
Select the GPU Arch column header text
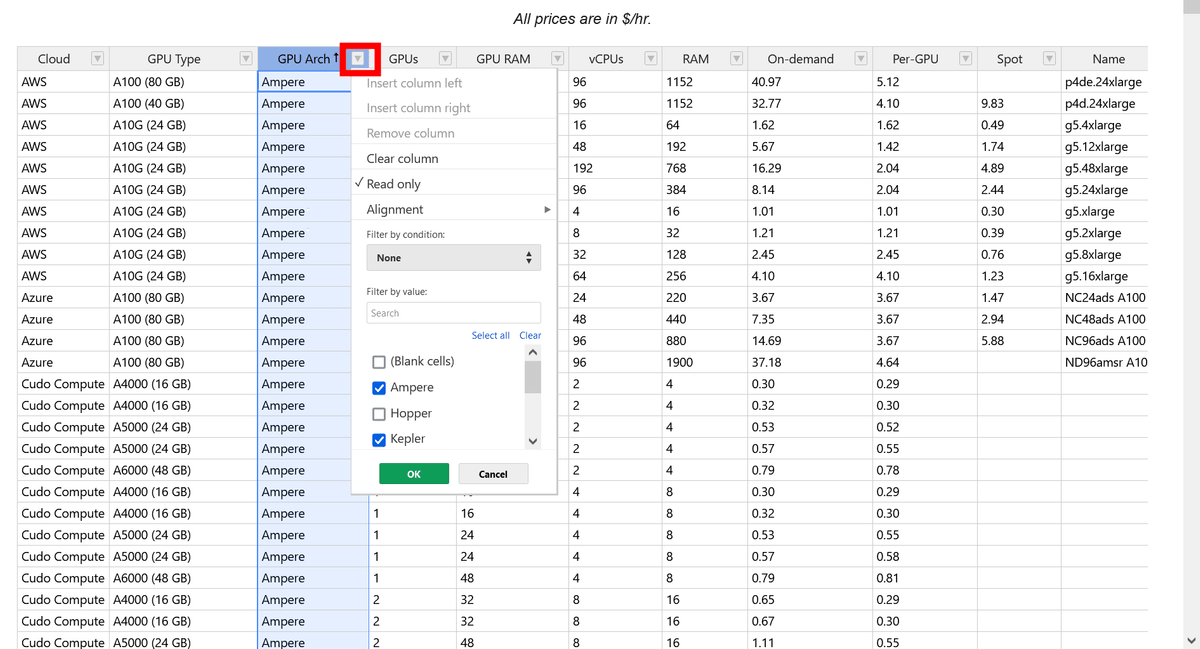pos(303,59)
